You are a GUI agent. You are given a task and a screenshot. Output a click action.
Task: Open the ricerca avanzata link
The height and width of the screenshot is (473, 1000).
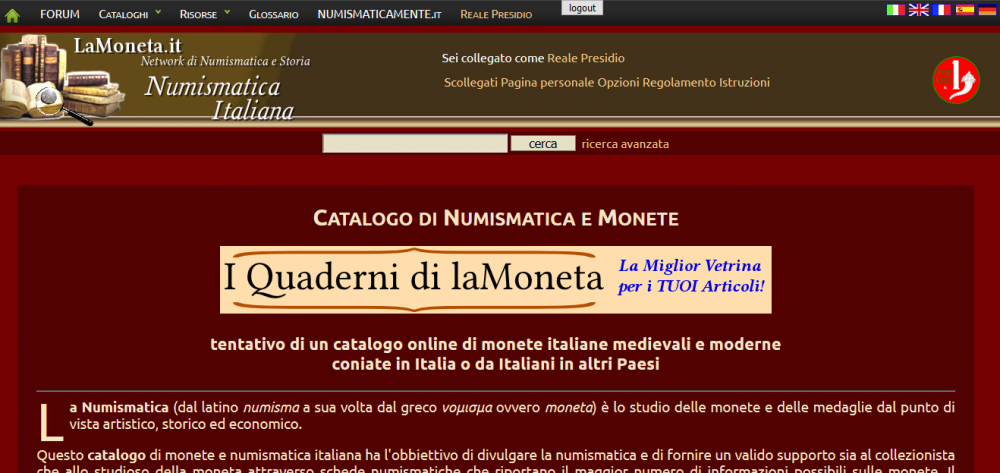[625, 144]
